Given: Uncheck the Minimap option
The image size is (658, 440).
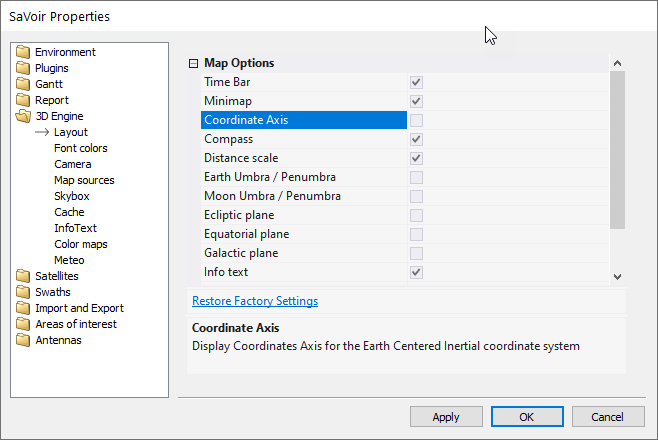Looking at the screenshot, I should [416, 101].
